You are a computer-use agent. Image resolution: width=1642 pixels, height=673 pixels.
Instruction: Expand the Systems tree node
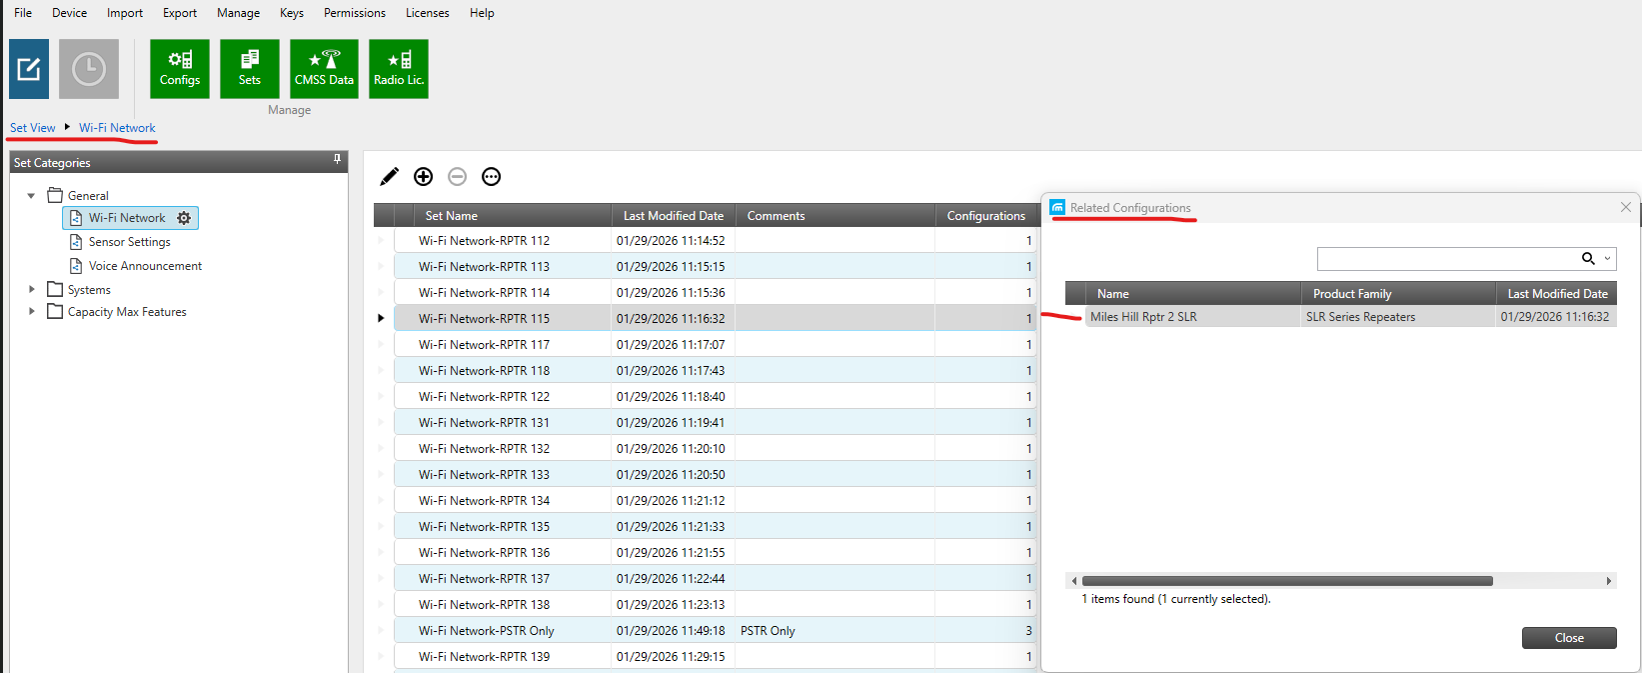tap(31, 289)
